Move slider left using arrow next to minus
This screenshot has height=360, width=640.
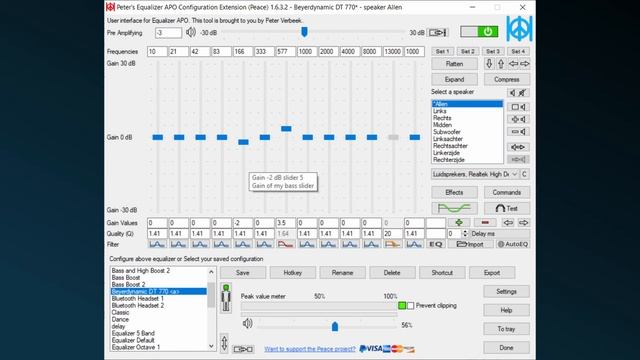(x=508, y=223)
